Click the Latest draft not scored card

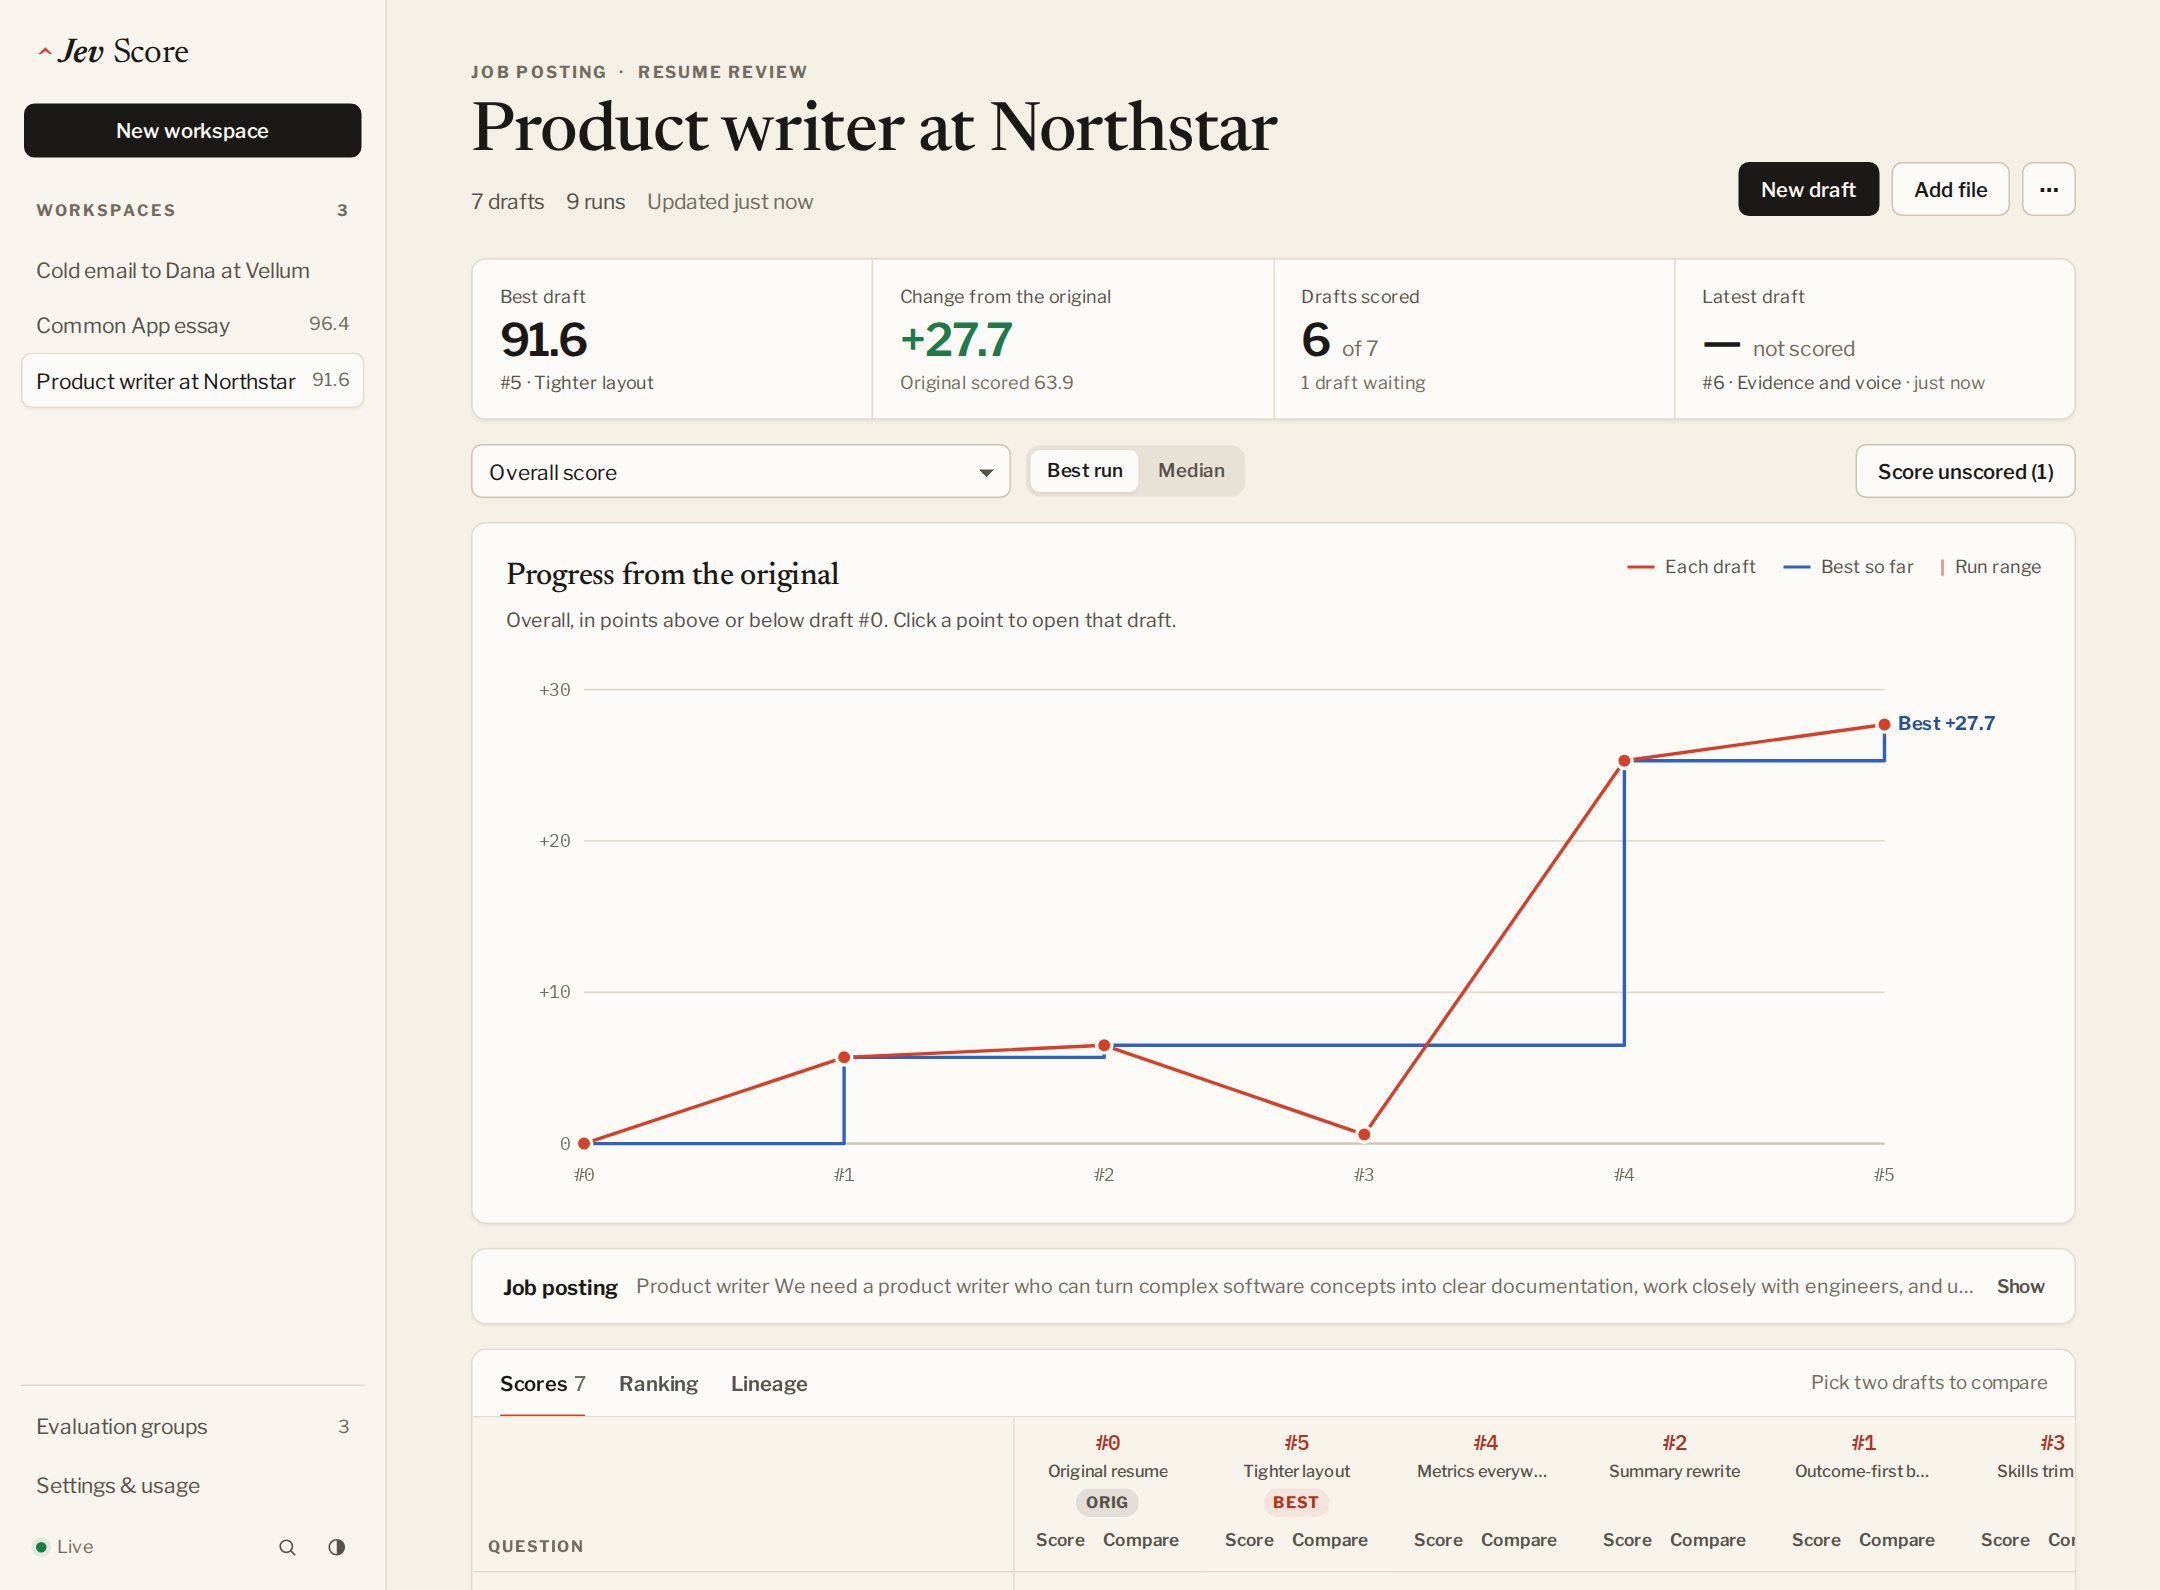tap(1874, 339)
